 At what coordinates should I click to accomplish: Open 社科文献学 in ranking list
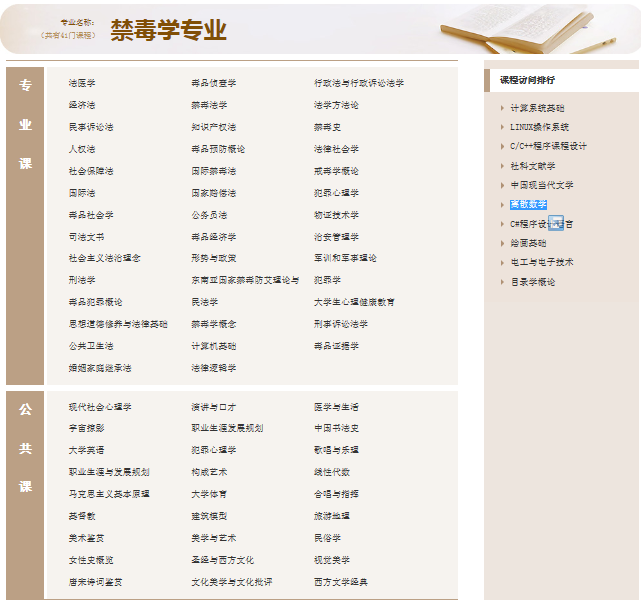coord(533,166)
